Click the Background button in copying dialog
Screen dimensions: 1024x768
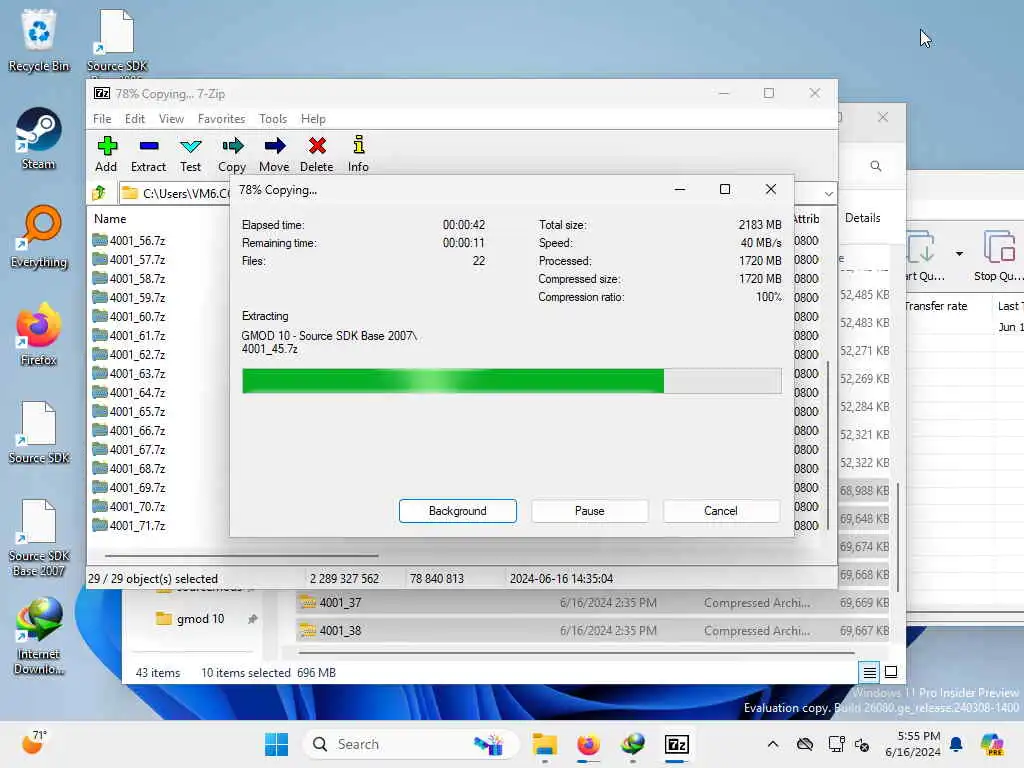(x=458, y=511)
